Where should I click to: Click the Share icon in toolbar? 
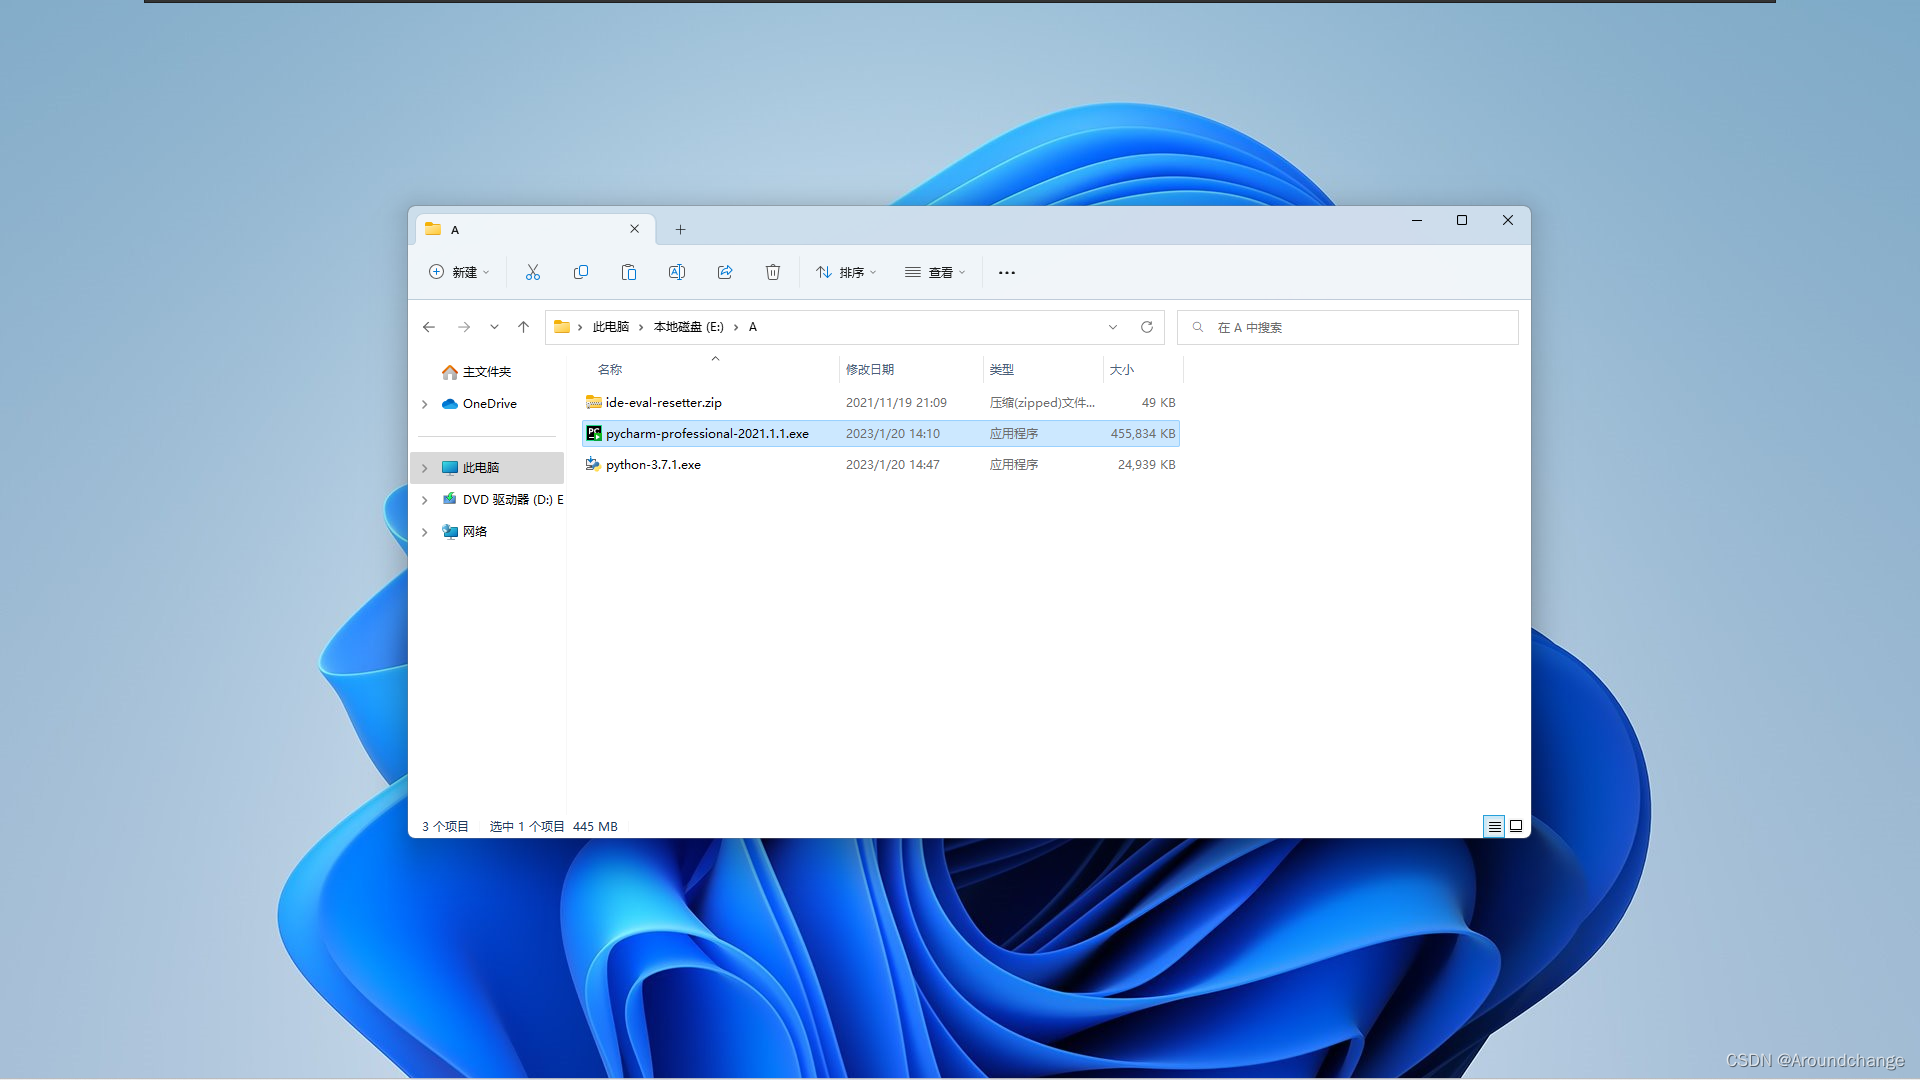point(725,272)
